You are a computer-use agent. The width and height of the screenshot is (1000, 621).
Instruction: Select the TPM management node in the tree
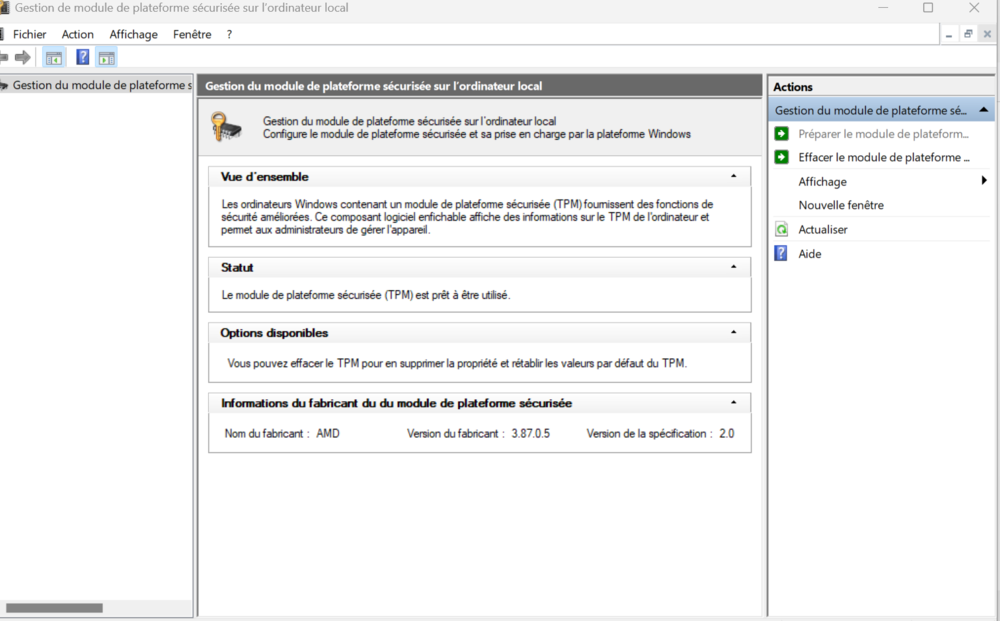(100, 86)
